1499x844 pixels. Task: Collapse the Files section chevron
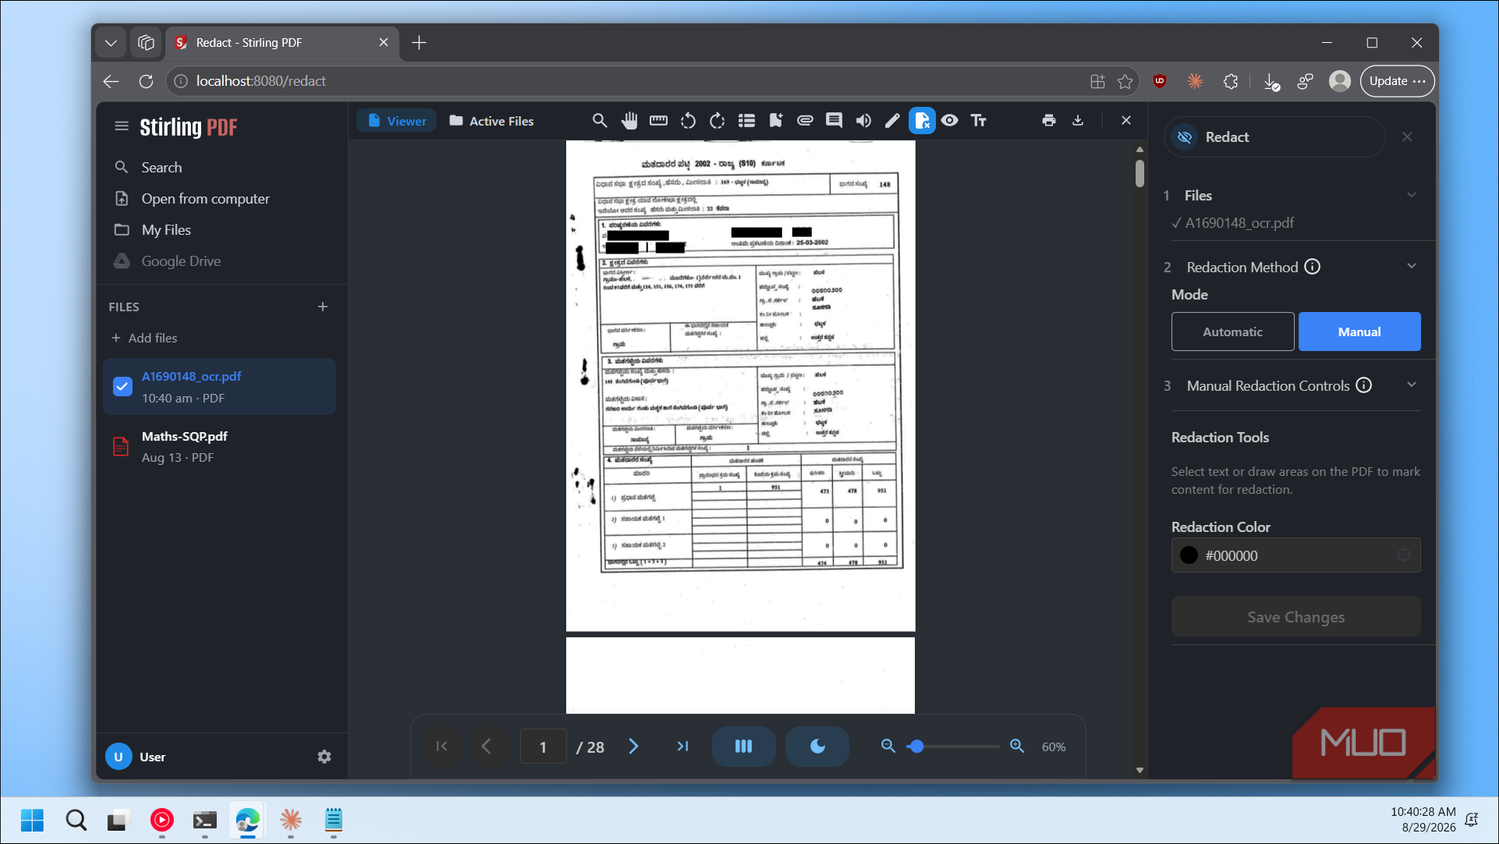pos(1411,195)
